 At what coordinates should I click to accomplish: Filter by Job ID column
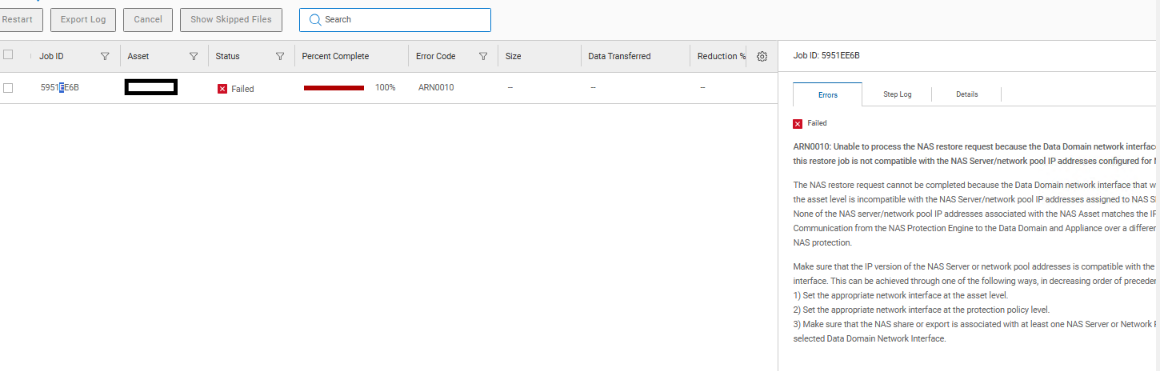click(105, 56)
